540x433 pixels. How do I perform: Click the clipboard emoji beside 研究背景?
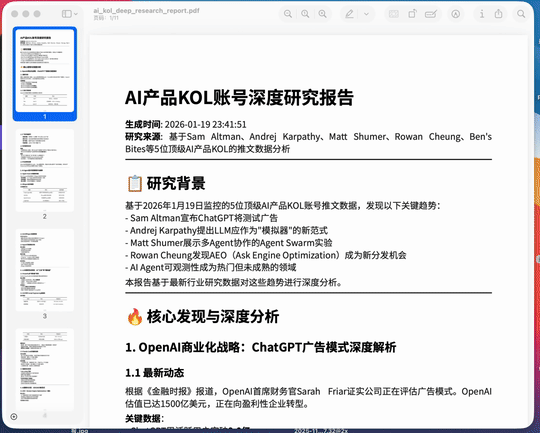135,183
